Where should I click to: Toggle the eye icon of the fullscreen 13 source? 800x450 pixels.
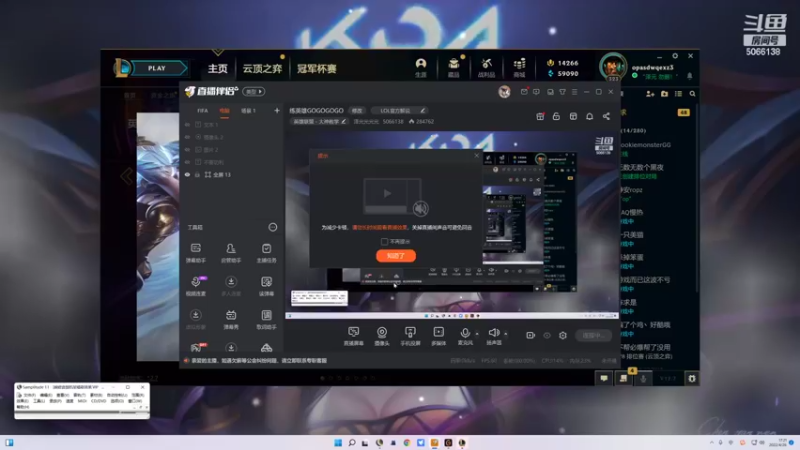click(187, 174)
